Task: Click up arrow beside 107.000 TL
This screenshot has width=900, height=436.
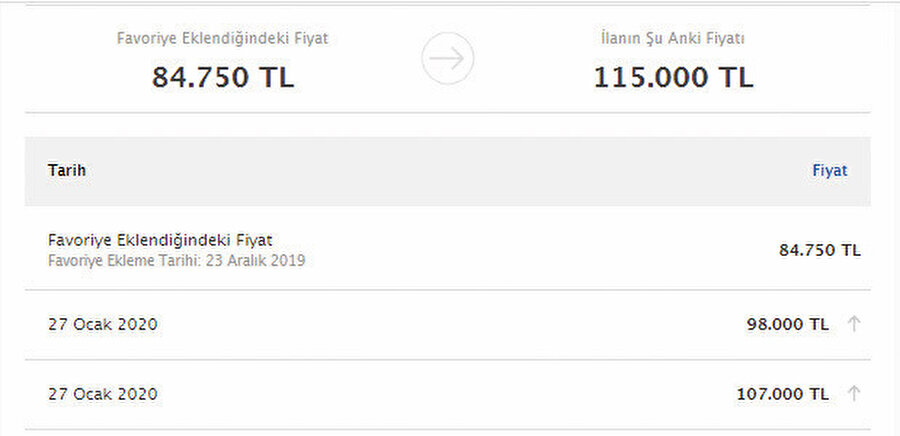Action: (x=854, y=394)
